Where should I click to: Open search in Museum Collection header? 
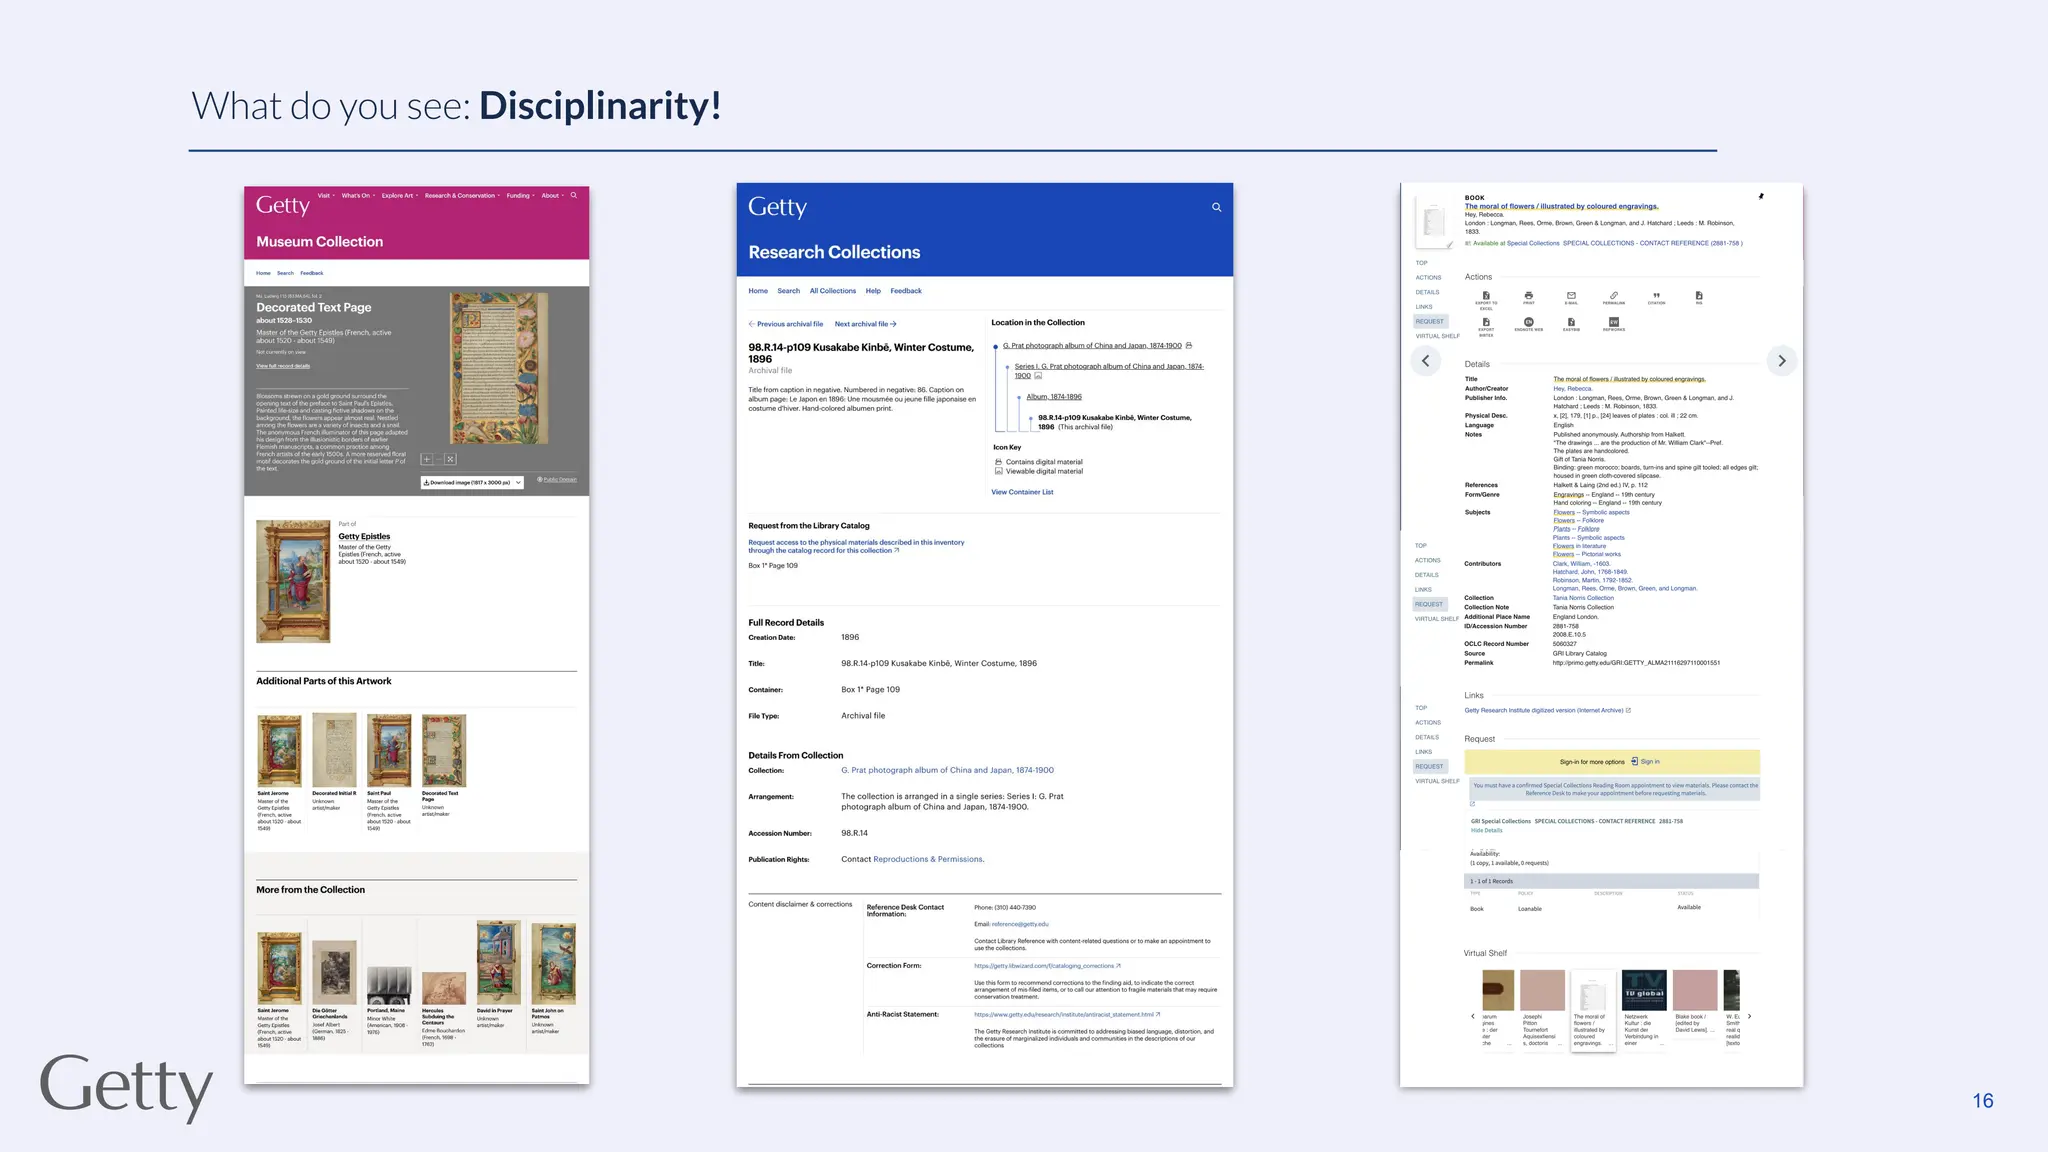[x=574, y=196]
